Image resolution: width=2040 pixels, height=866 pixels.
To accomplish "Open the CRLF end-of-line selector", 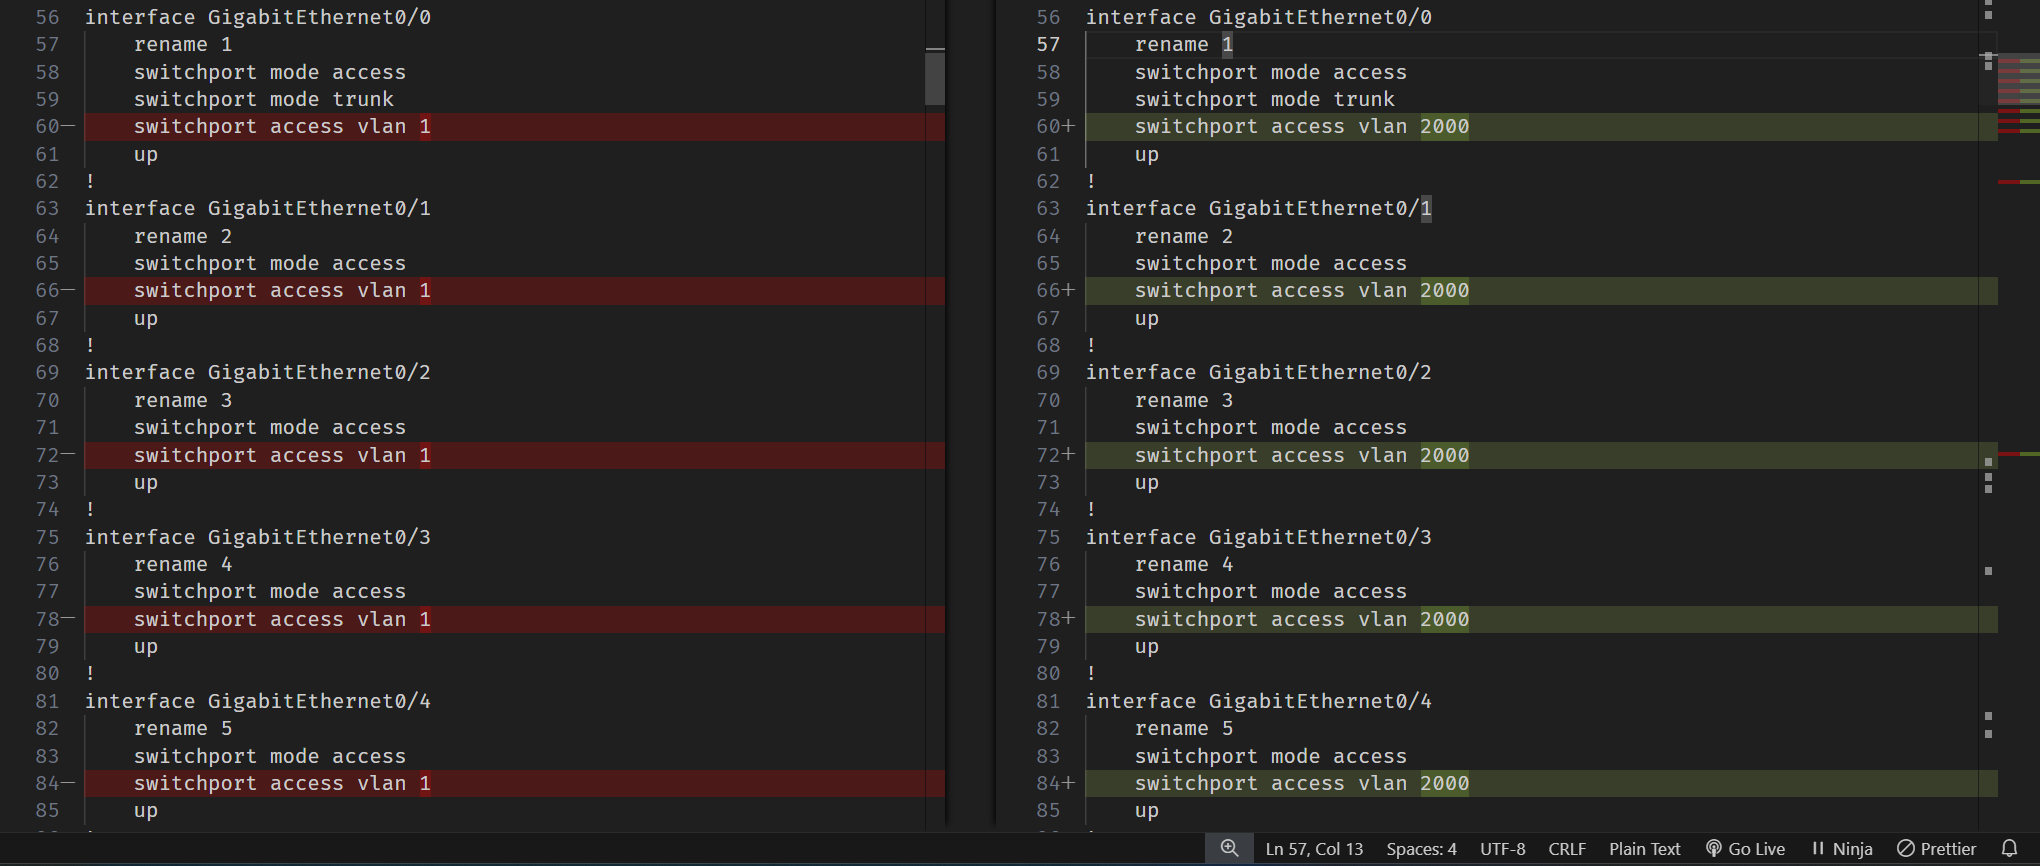I will pos(1567,849).
